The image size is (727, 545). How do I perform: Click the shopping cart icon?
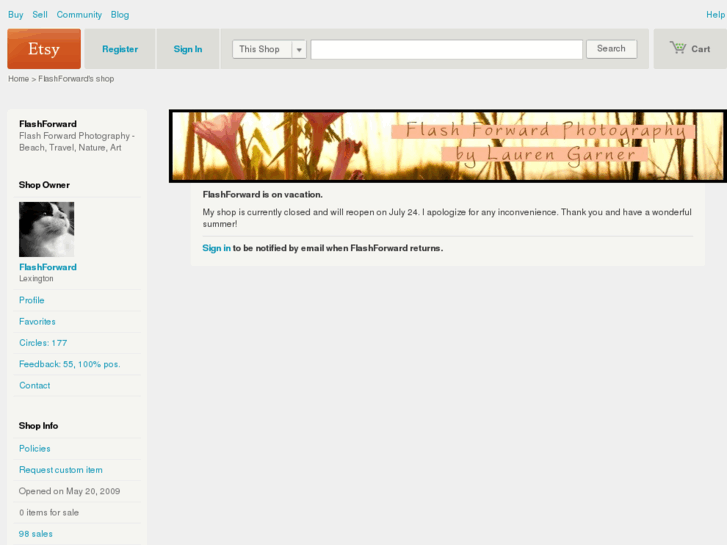pyautogui.click(x=678, y=48)
